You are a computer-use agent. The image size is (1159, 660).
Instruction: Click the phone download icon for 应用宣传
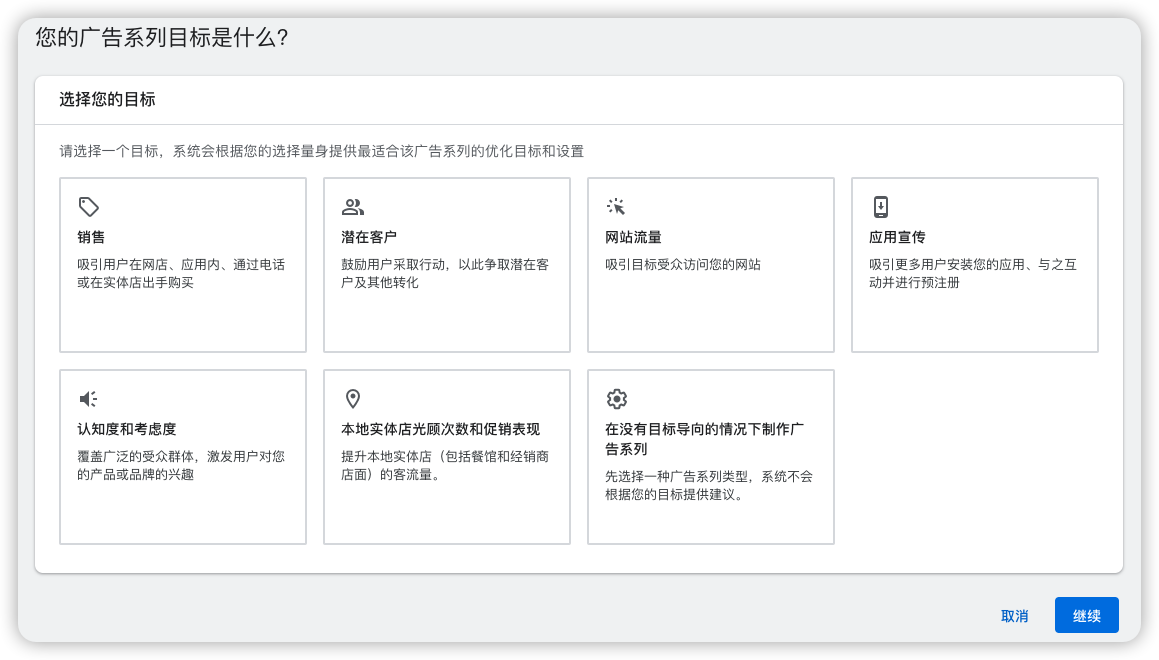point(881,207)
